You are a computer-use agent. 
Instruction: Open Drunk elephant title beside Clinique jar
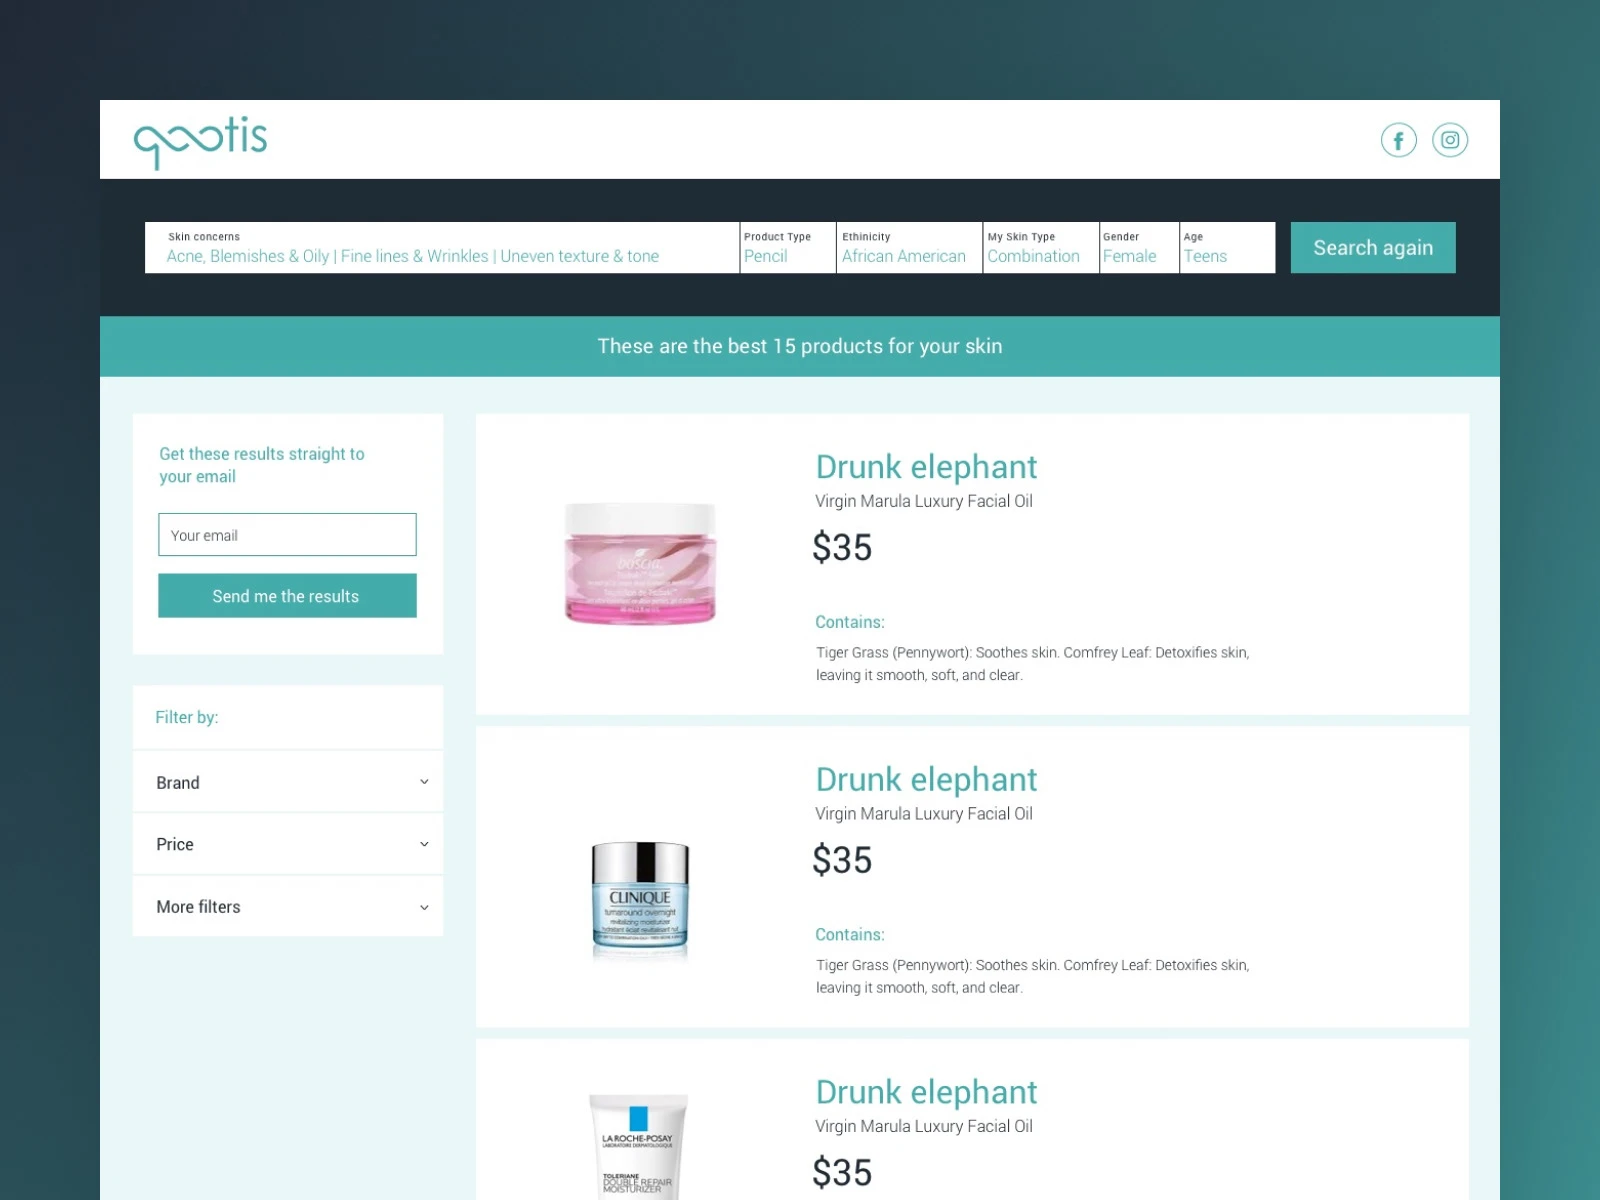pyautogui.click(x=926, y=780)
